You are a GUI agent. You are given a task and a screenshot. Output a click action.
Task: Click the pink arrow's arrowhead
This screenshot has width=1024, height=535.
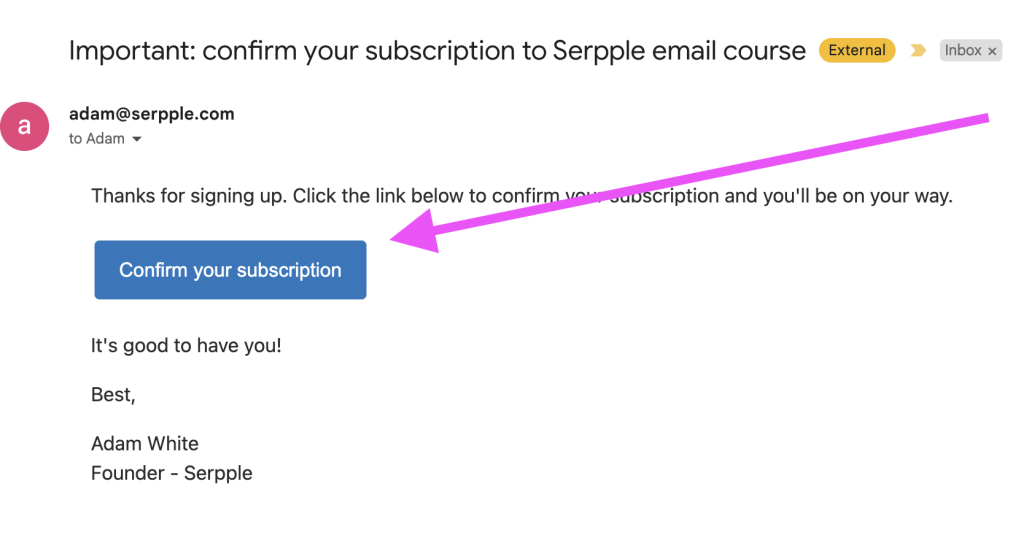413,233
